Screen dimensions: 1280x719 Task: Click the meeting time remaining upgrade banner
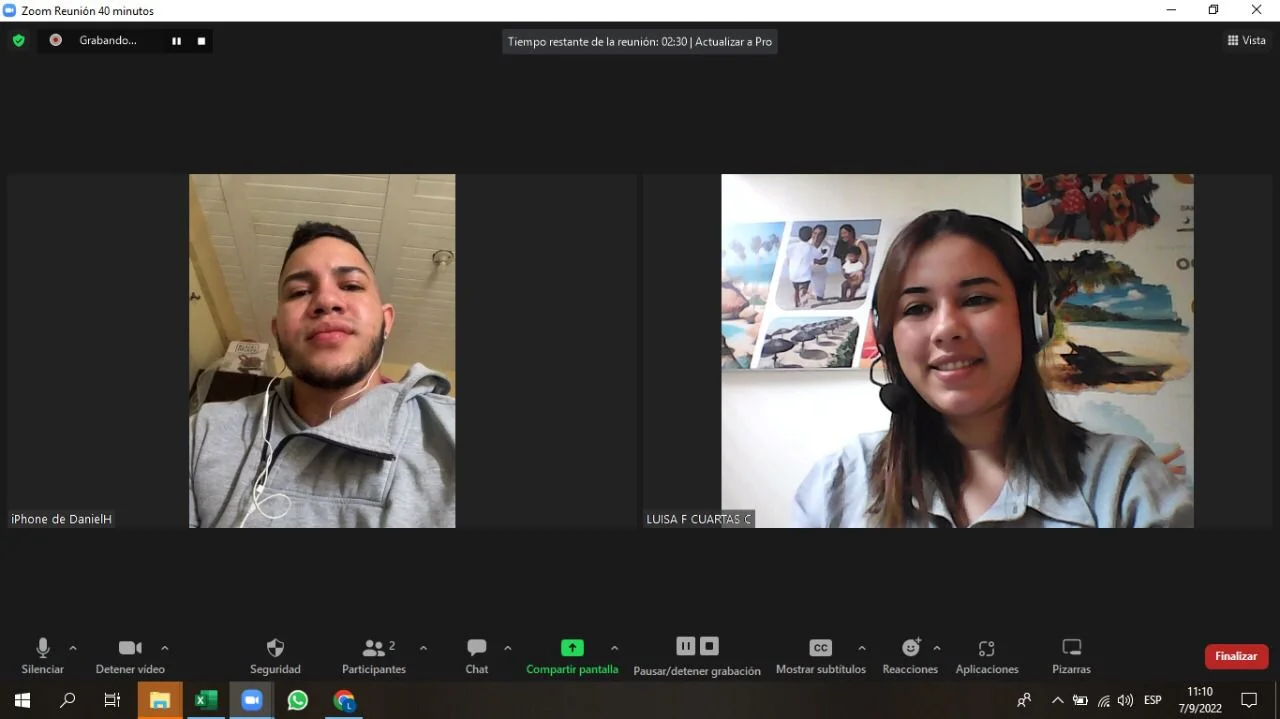coord(640,42)
